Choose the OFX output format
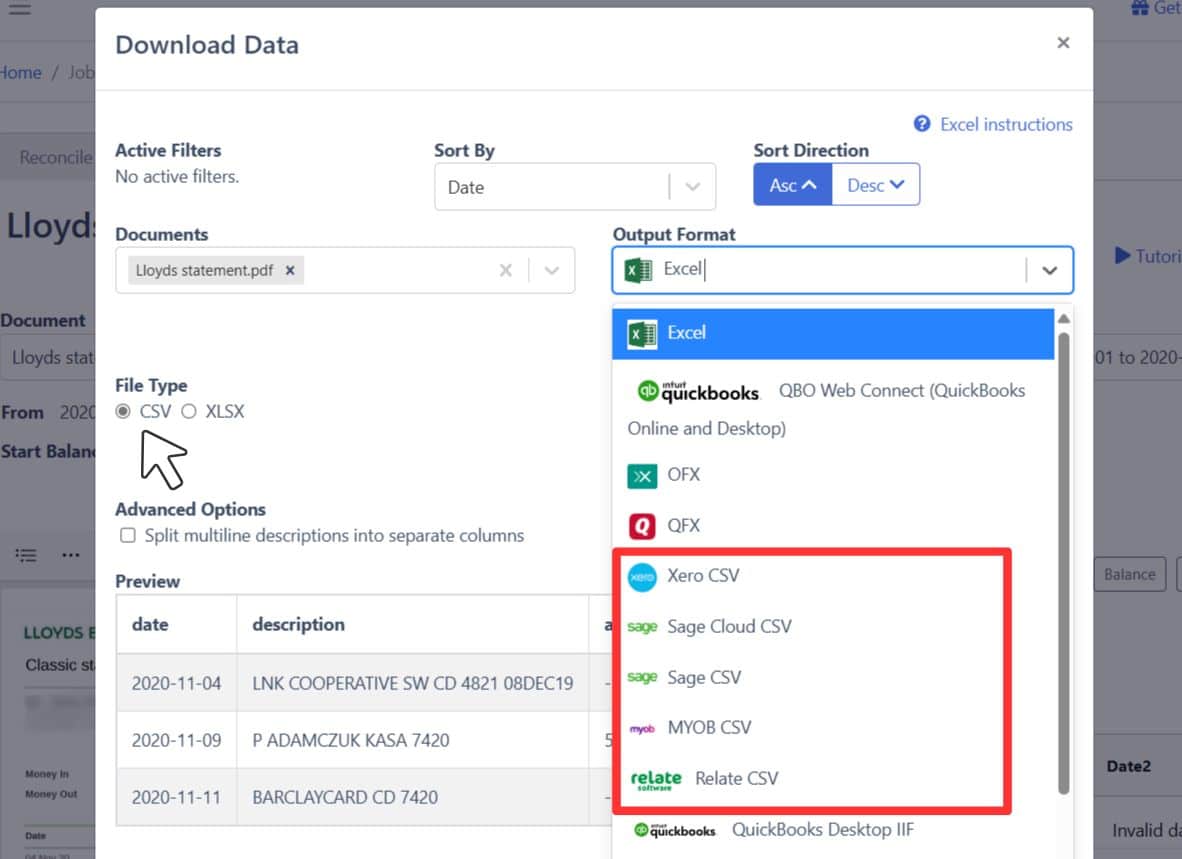 tap(833, 475)
